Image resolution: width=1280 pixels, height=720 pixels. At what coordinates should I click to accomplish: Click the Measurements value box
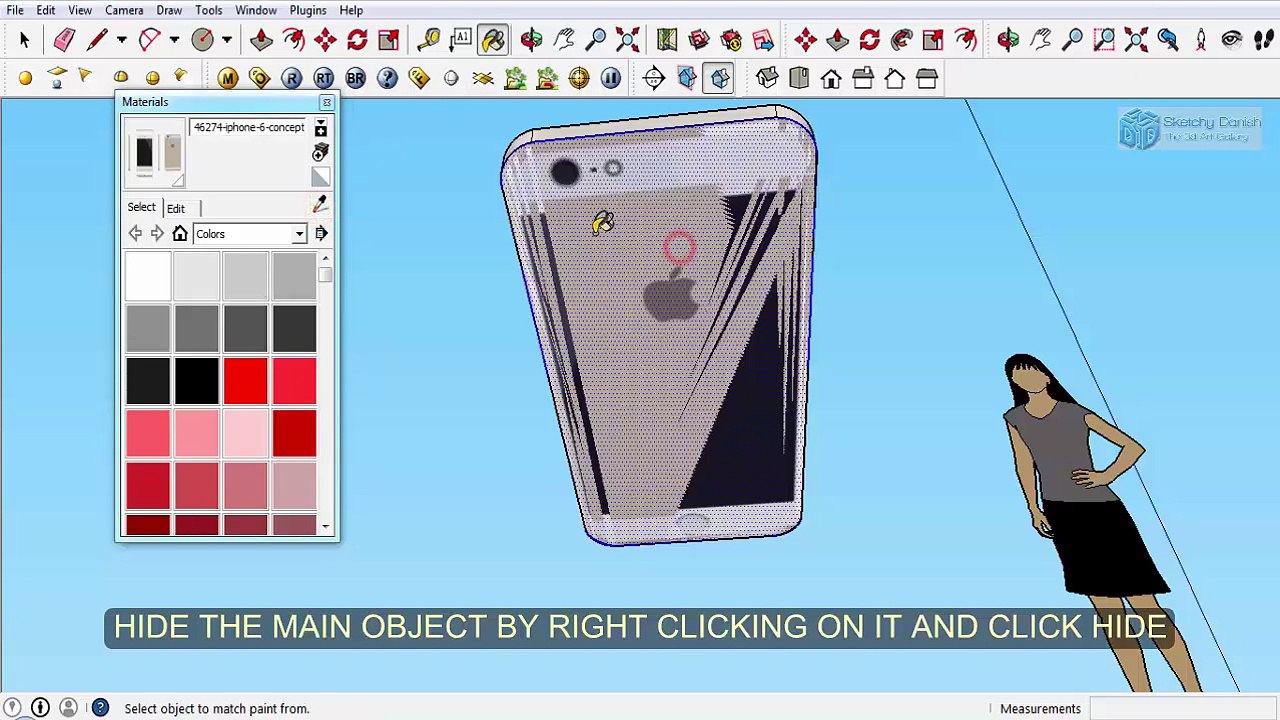click(x=1183, y=709)
